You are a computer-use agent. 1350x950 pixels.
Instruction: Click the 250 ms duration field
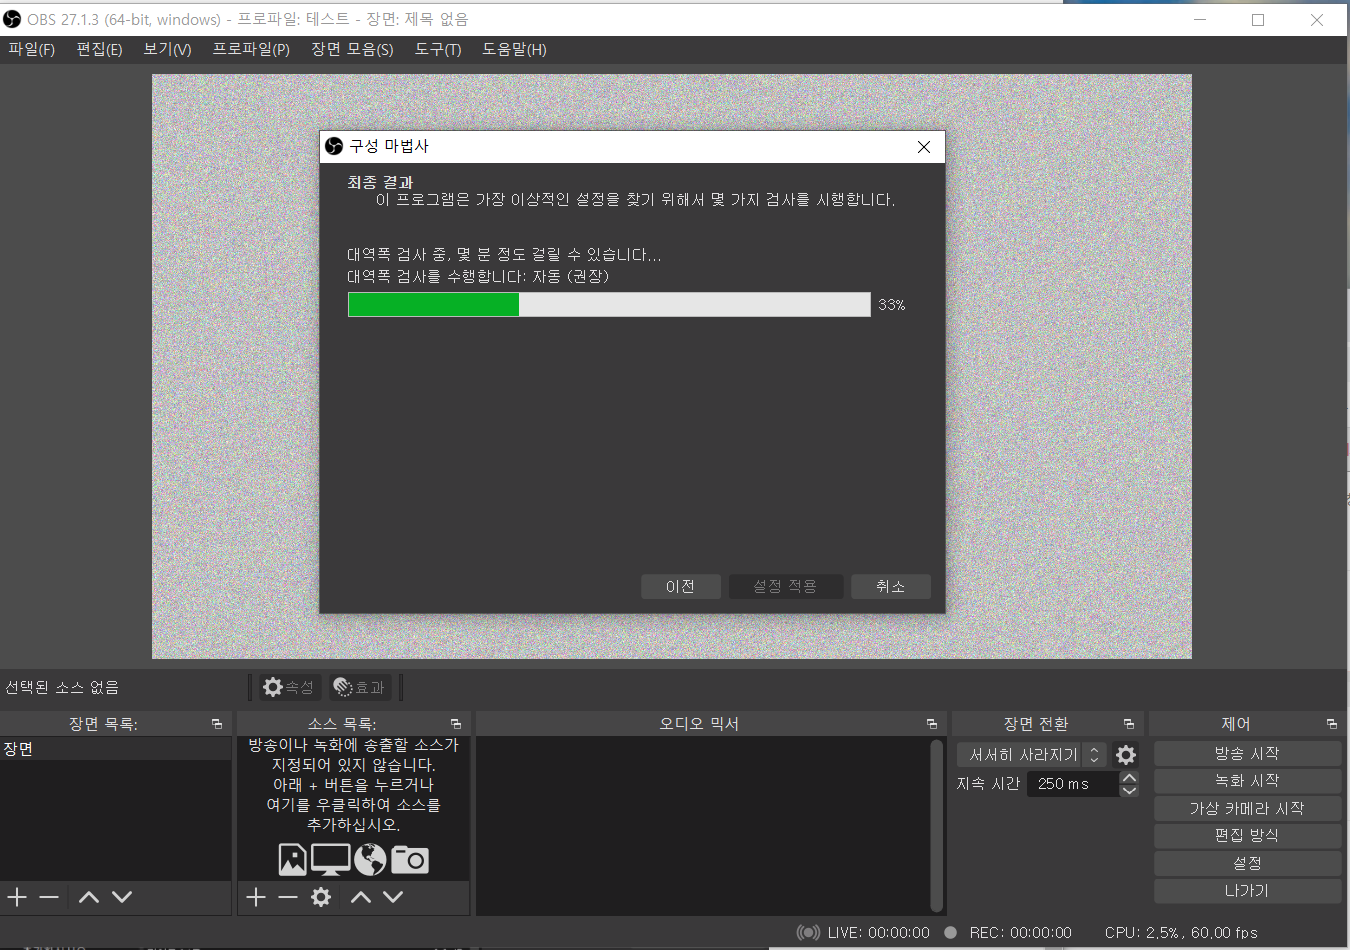pos(1073,784)
